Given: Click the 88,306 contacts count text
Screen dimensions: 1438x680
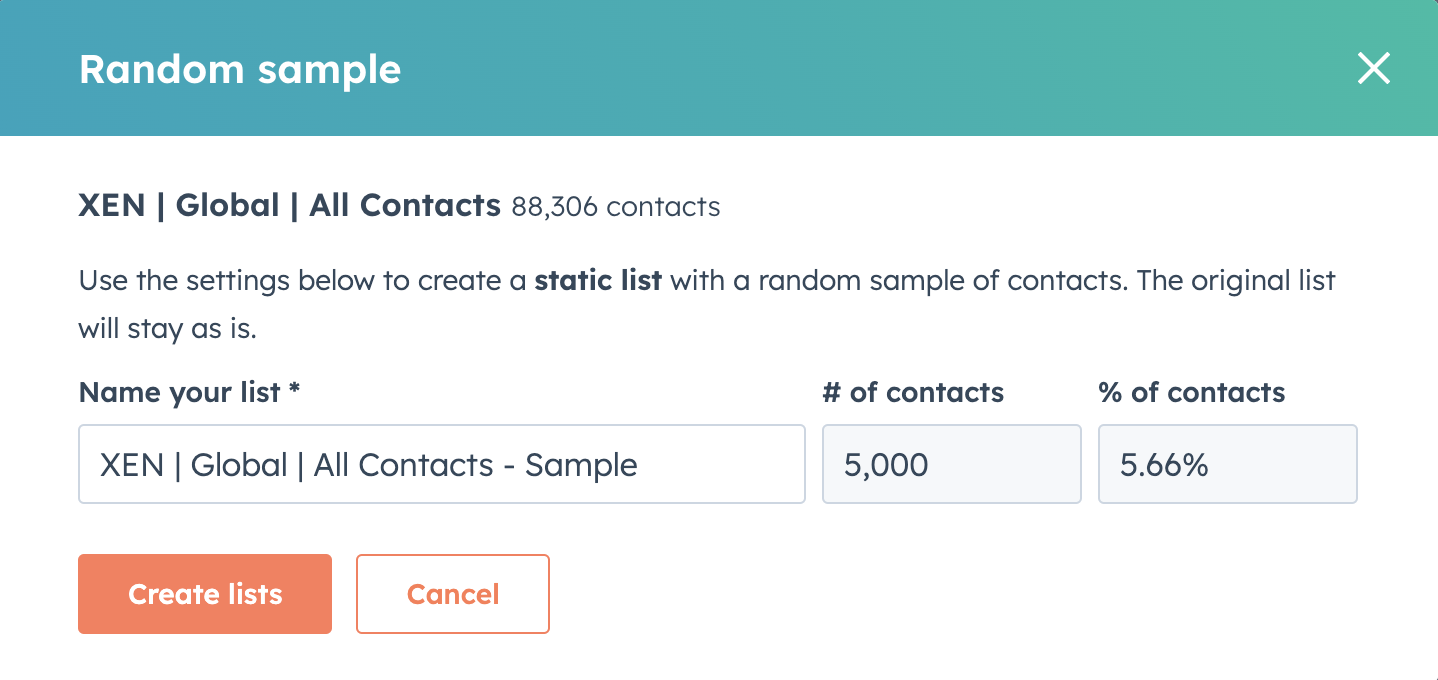Looking at the screenshot, I should tap(615, 207).
